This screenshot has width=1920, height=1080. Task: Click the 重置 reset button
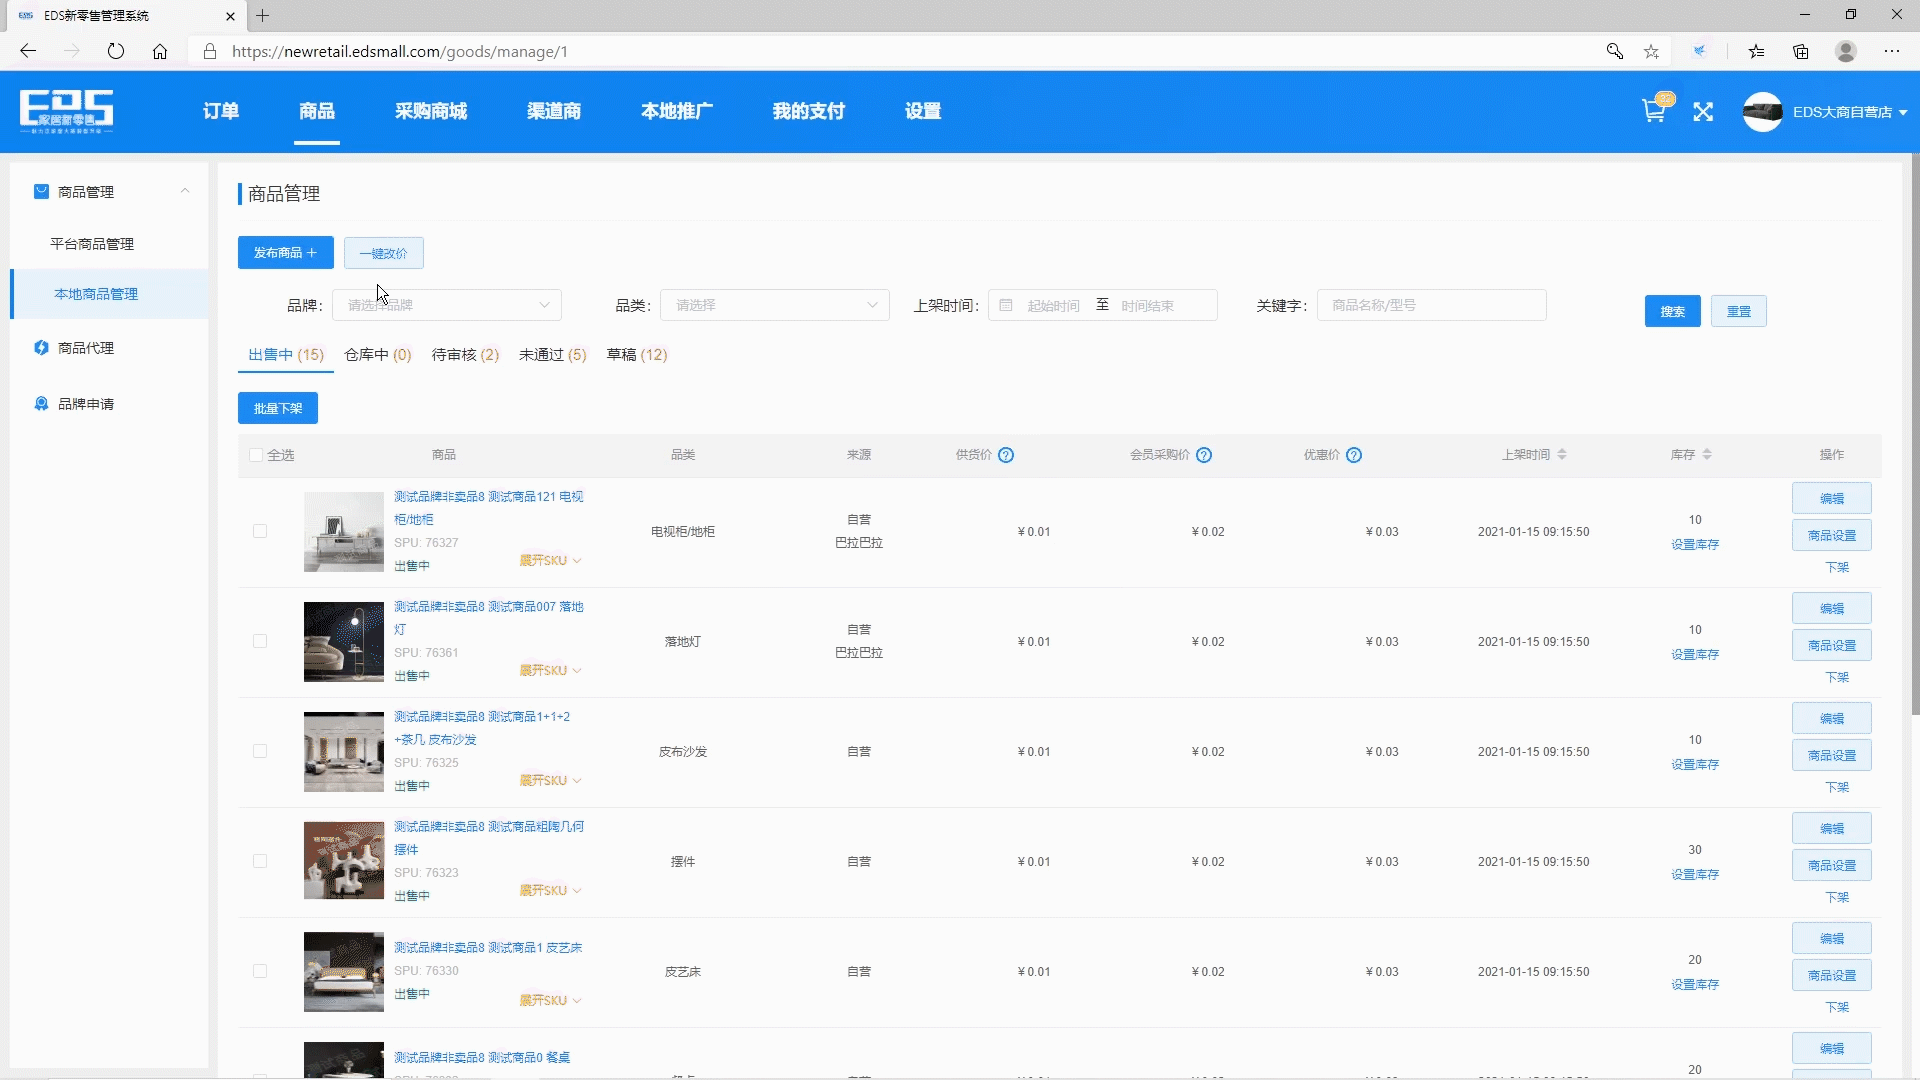pos(1739,311)
